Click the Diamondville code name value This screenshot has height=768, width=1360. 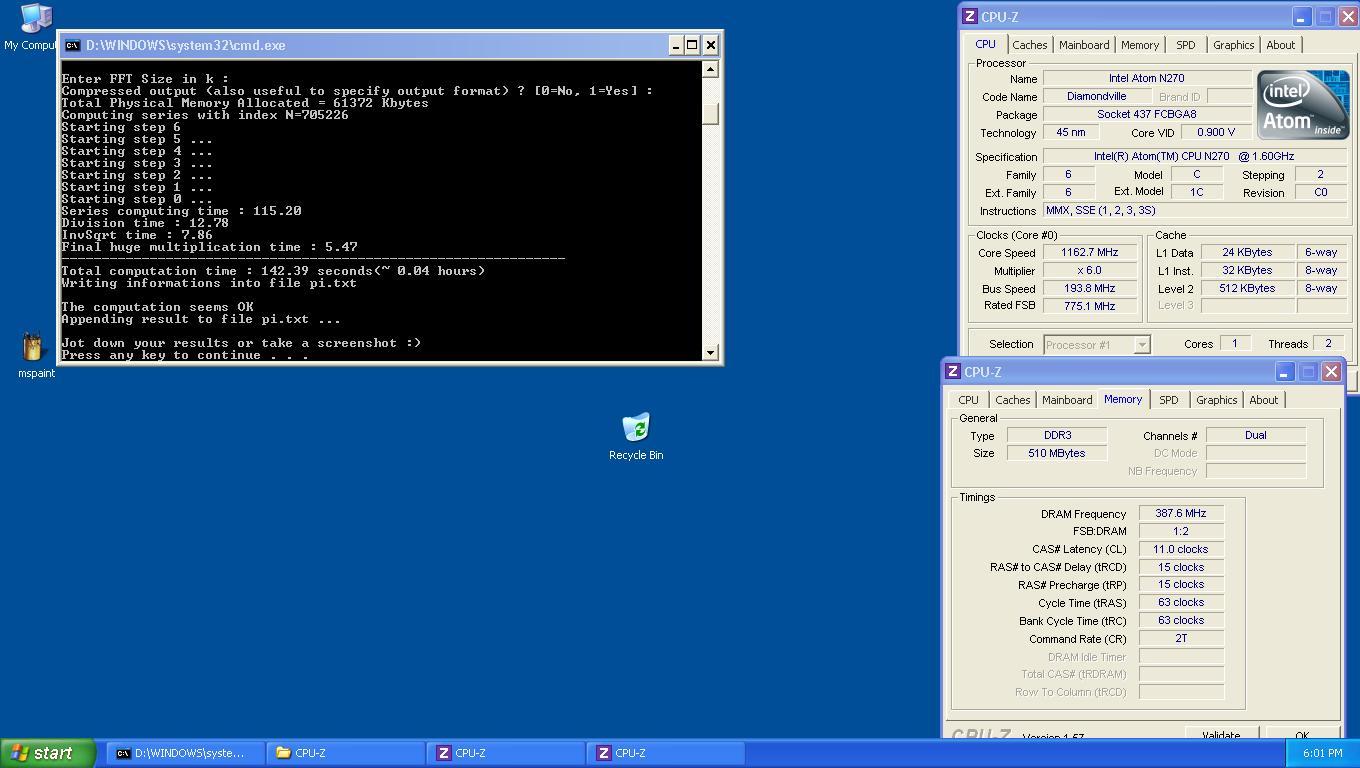[x=1097, y=96]
